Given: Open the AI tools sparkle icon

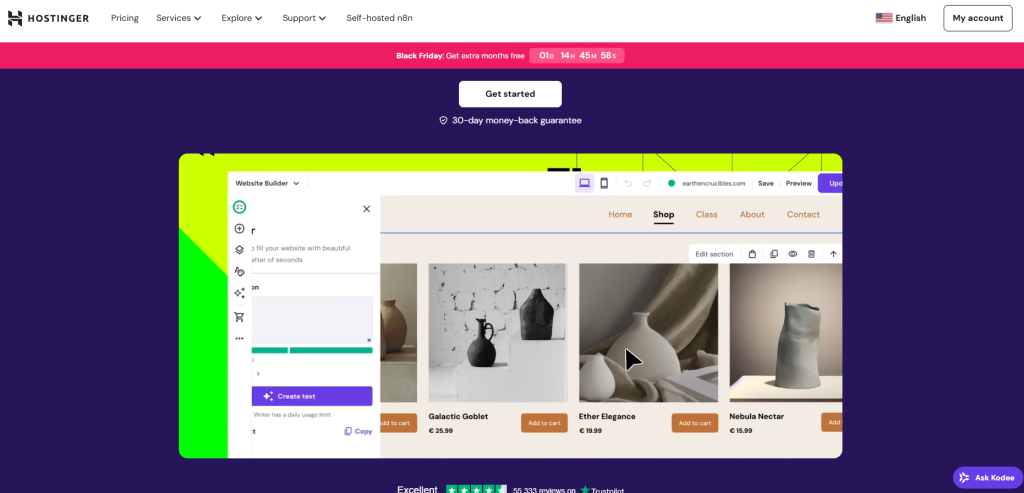Looking at the screenshot, I should tap(240, 294).
